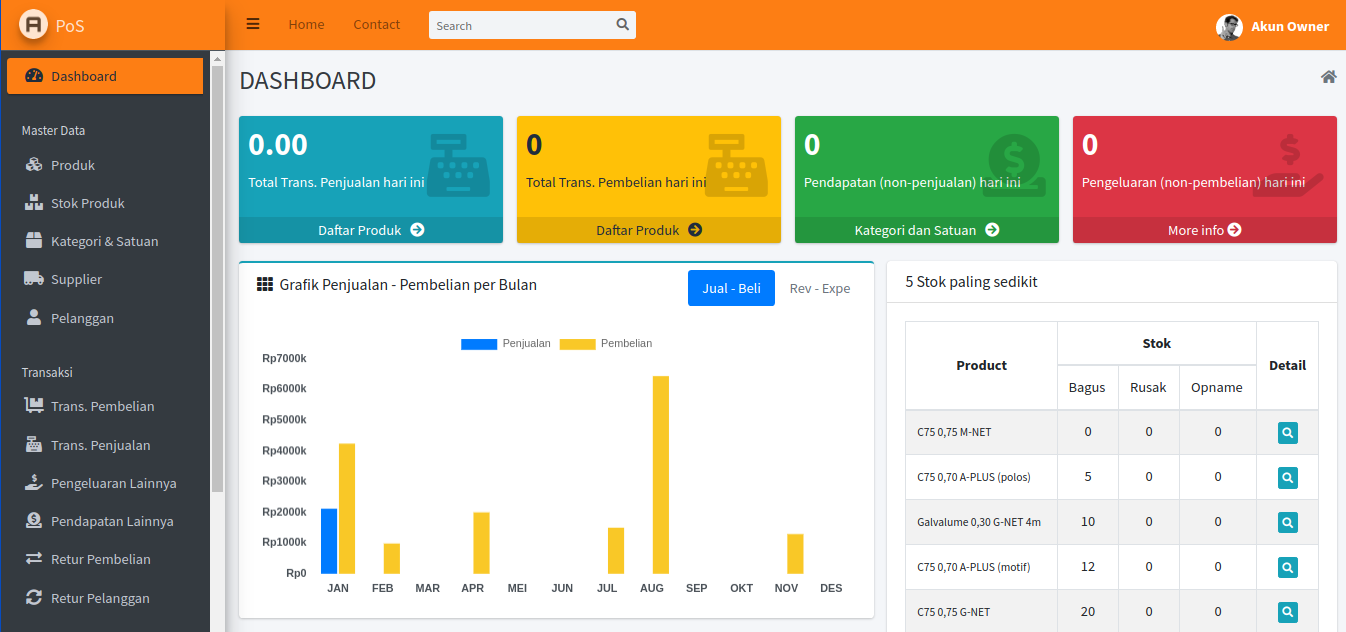Click the blue Penjualan JAN bar

click(329, 541)
